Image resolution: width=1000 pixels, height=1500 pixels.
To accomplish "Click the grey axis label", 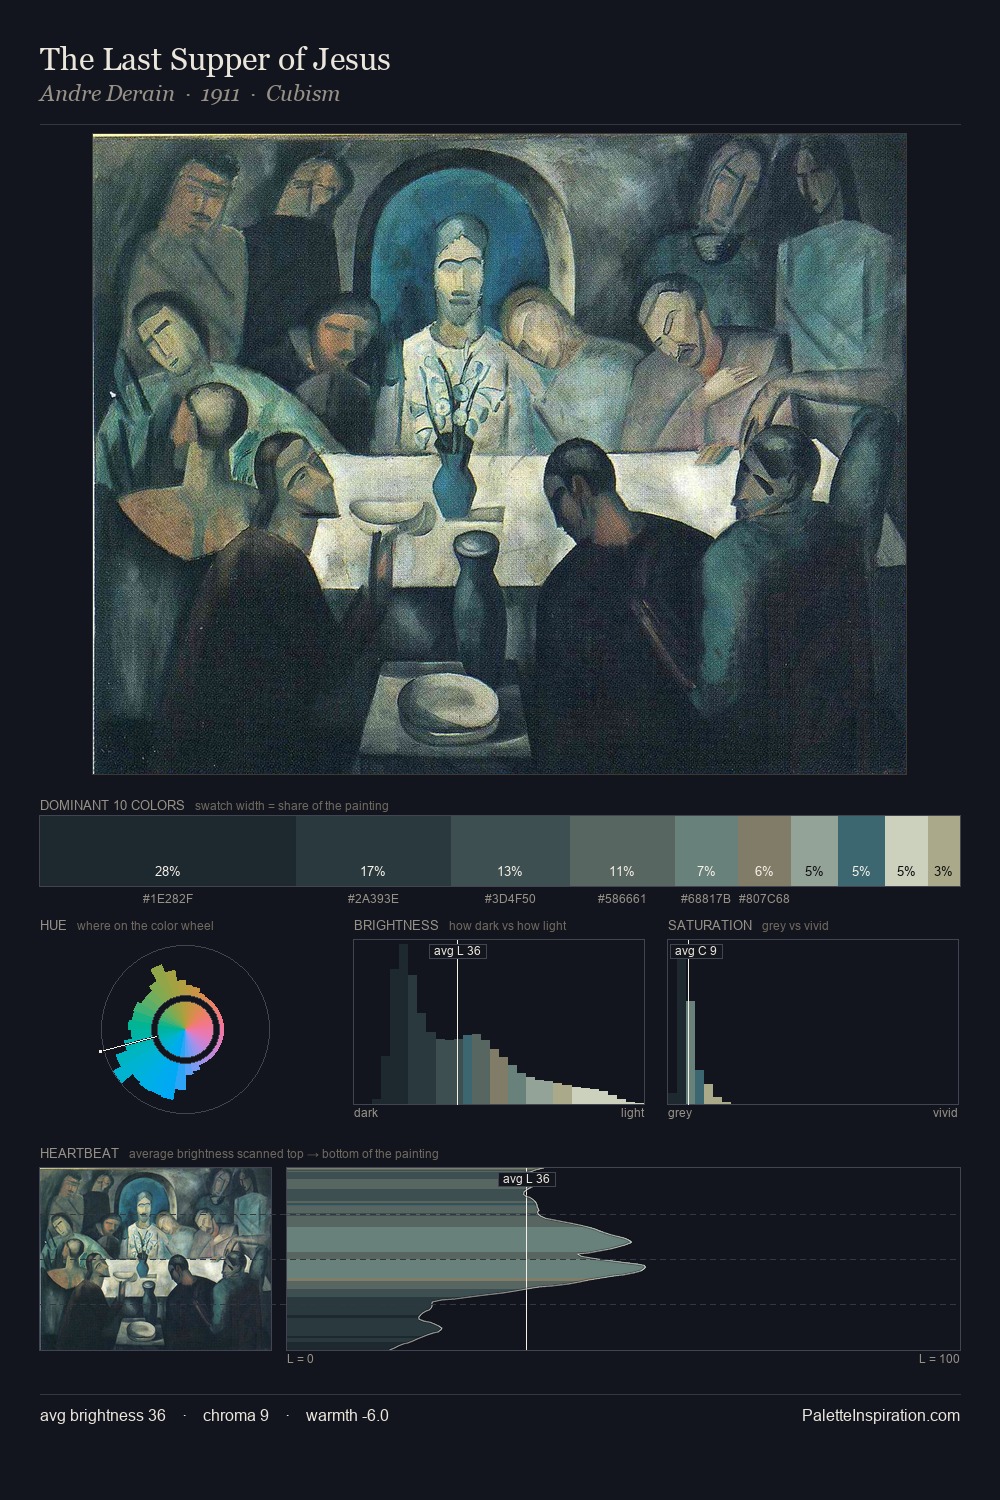I will coord(680,1113).
